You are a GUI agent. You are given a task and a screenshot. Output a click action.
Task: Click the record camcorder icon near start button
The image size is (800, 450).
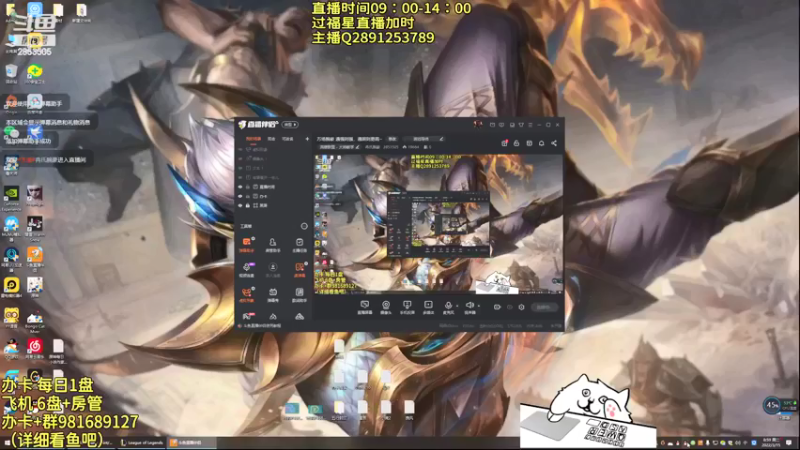pyautogui.click(x=497, y=307)
